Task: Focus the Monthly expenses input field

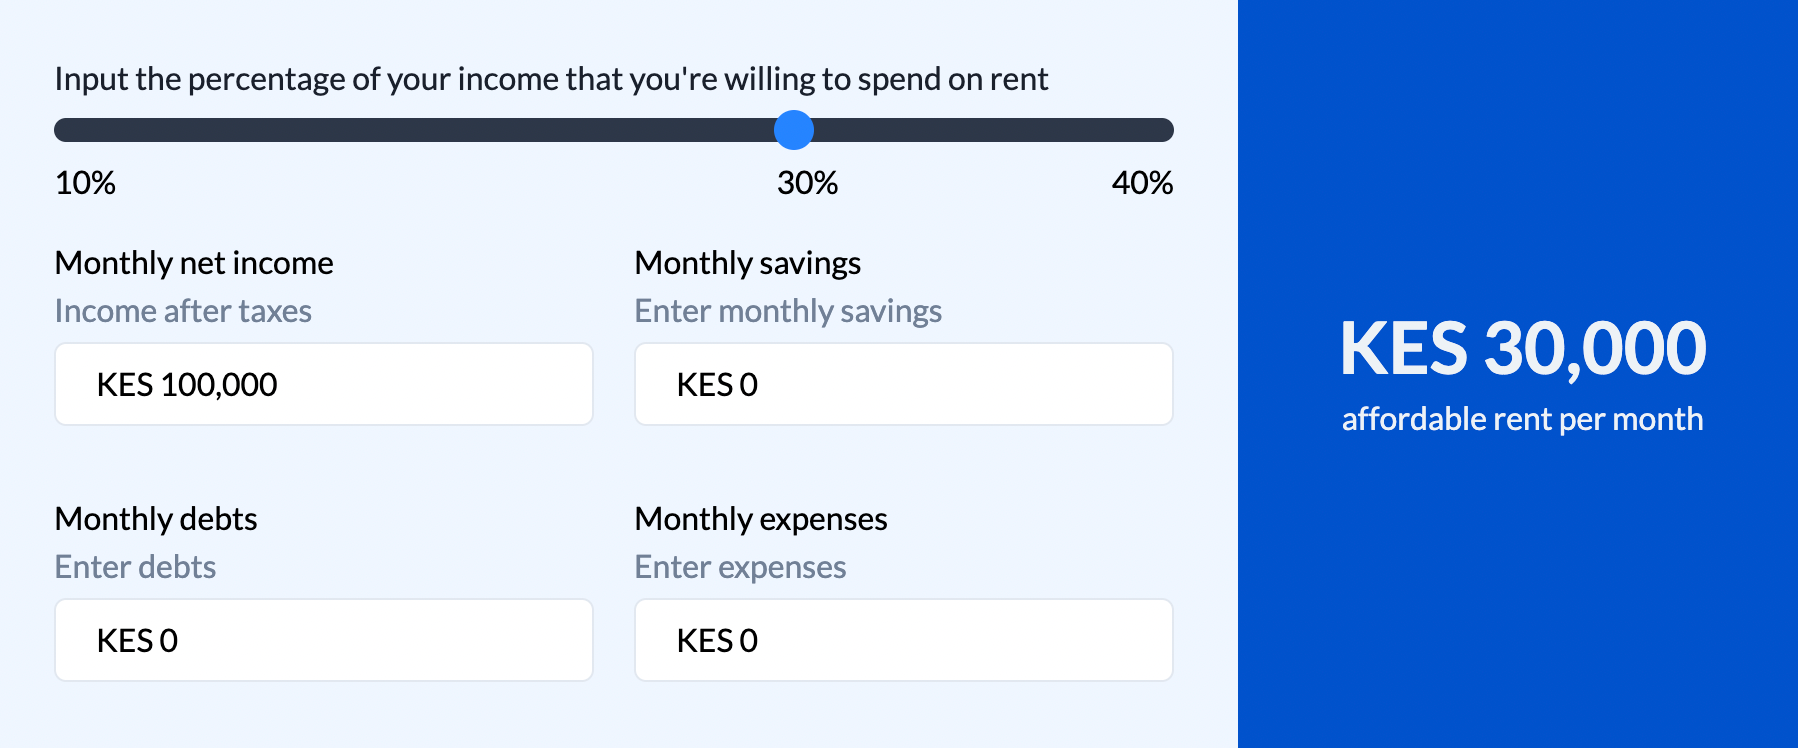Action: pos(903,640)
